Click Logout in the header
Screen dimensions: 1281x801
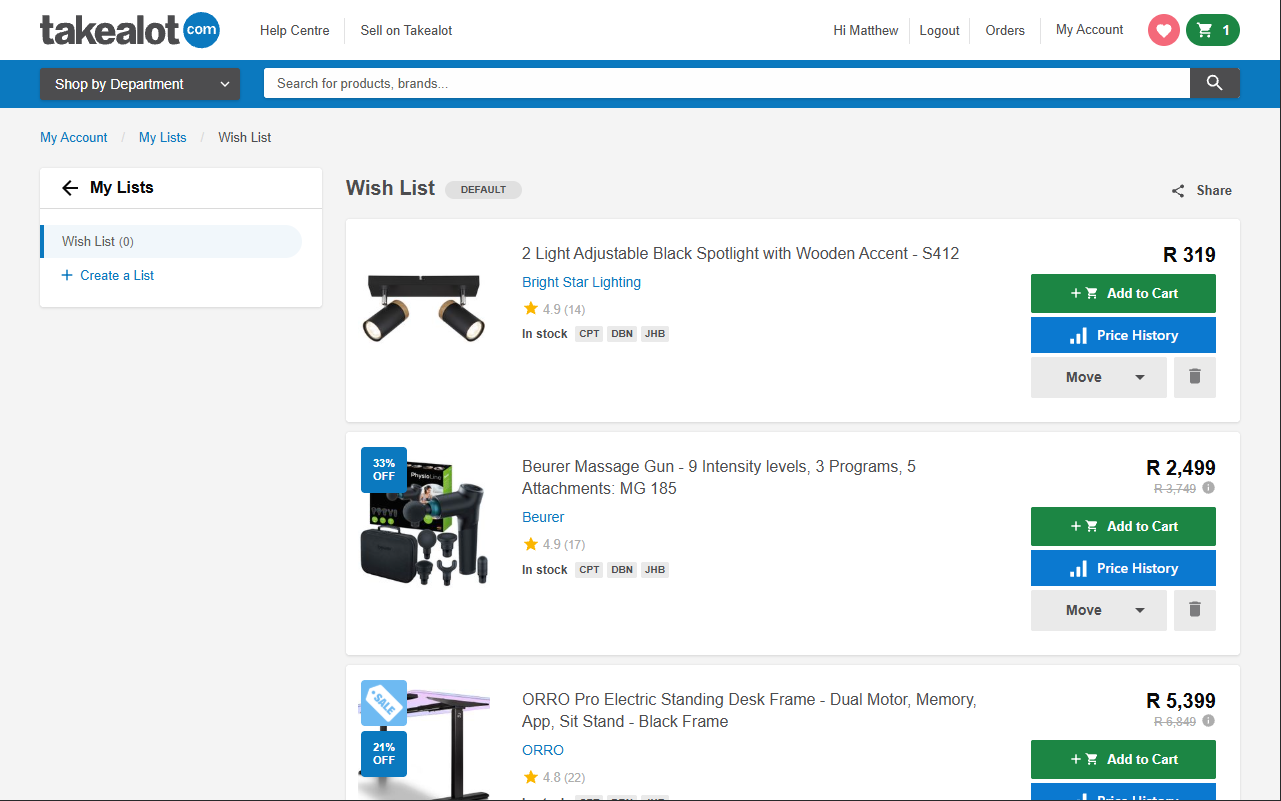(939, 31)
